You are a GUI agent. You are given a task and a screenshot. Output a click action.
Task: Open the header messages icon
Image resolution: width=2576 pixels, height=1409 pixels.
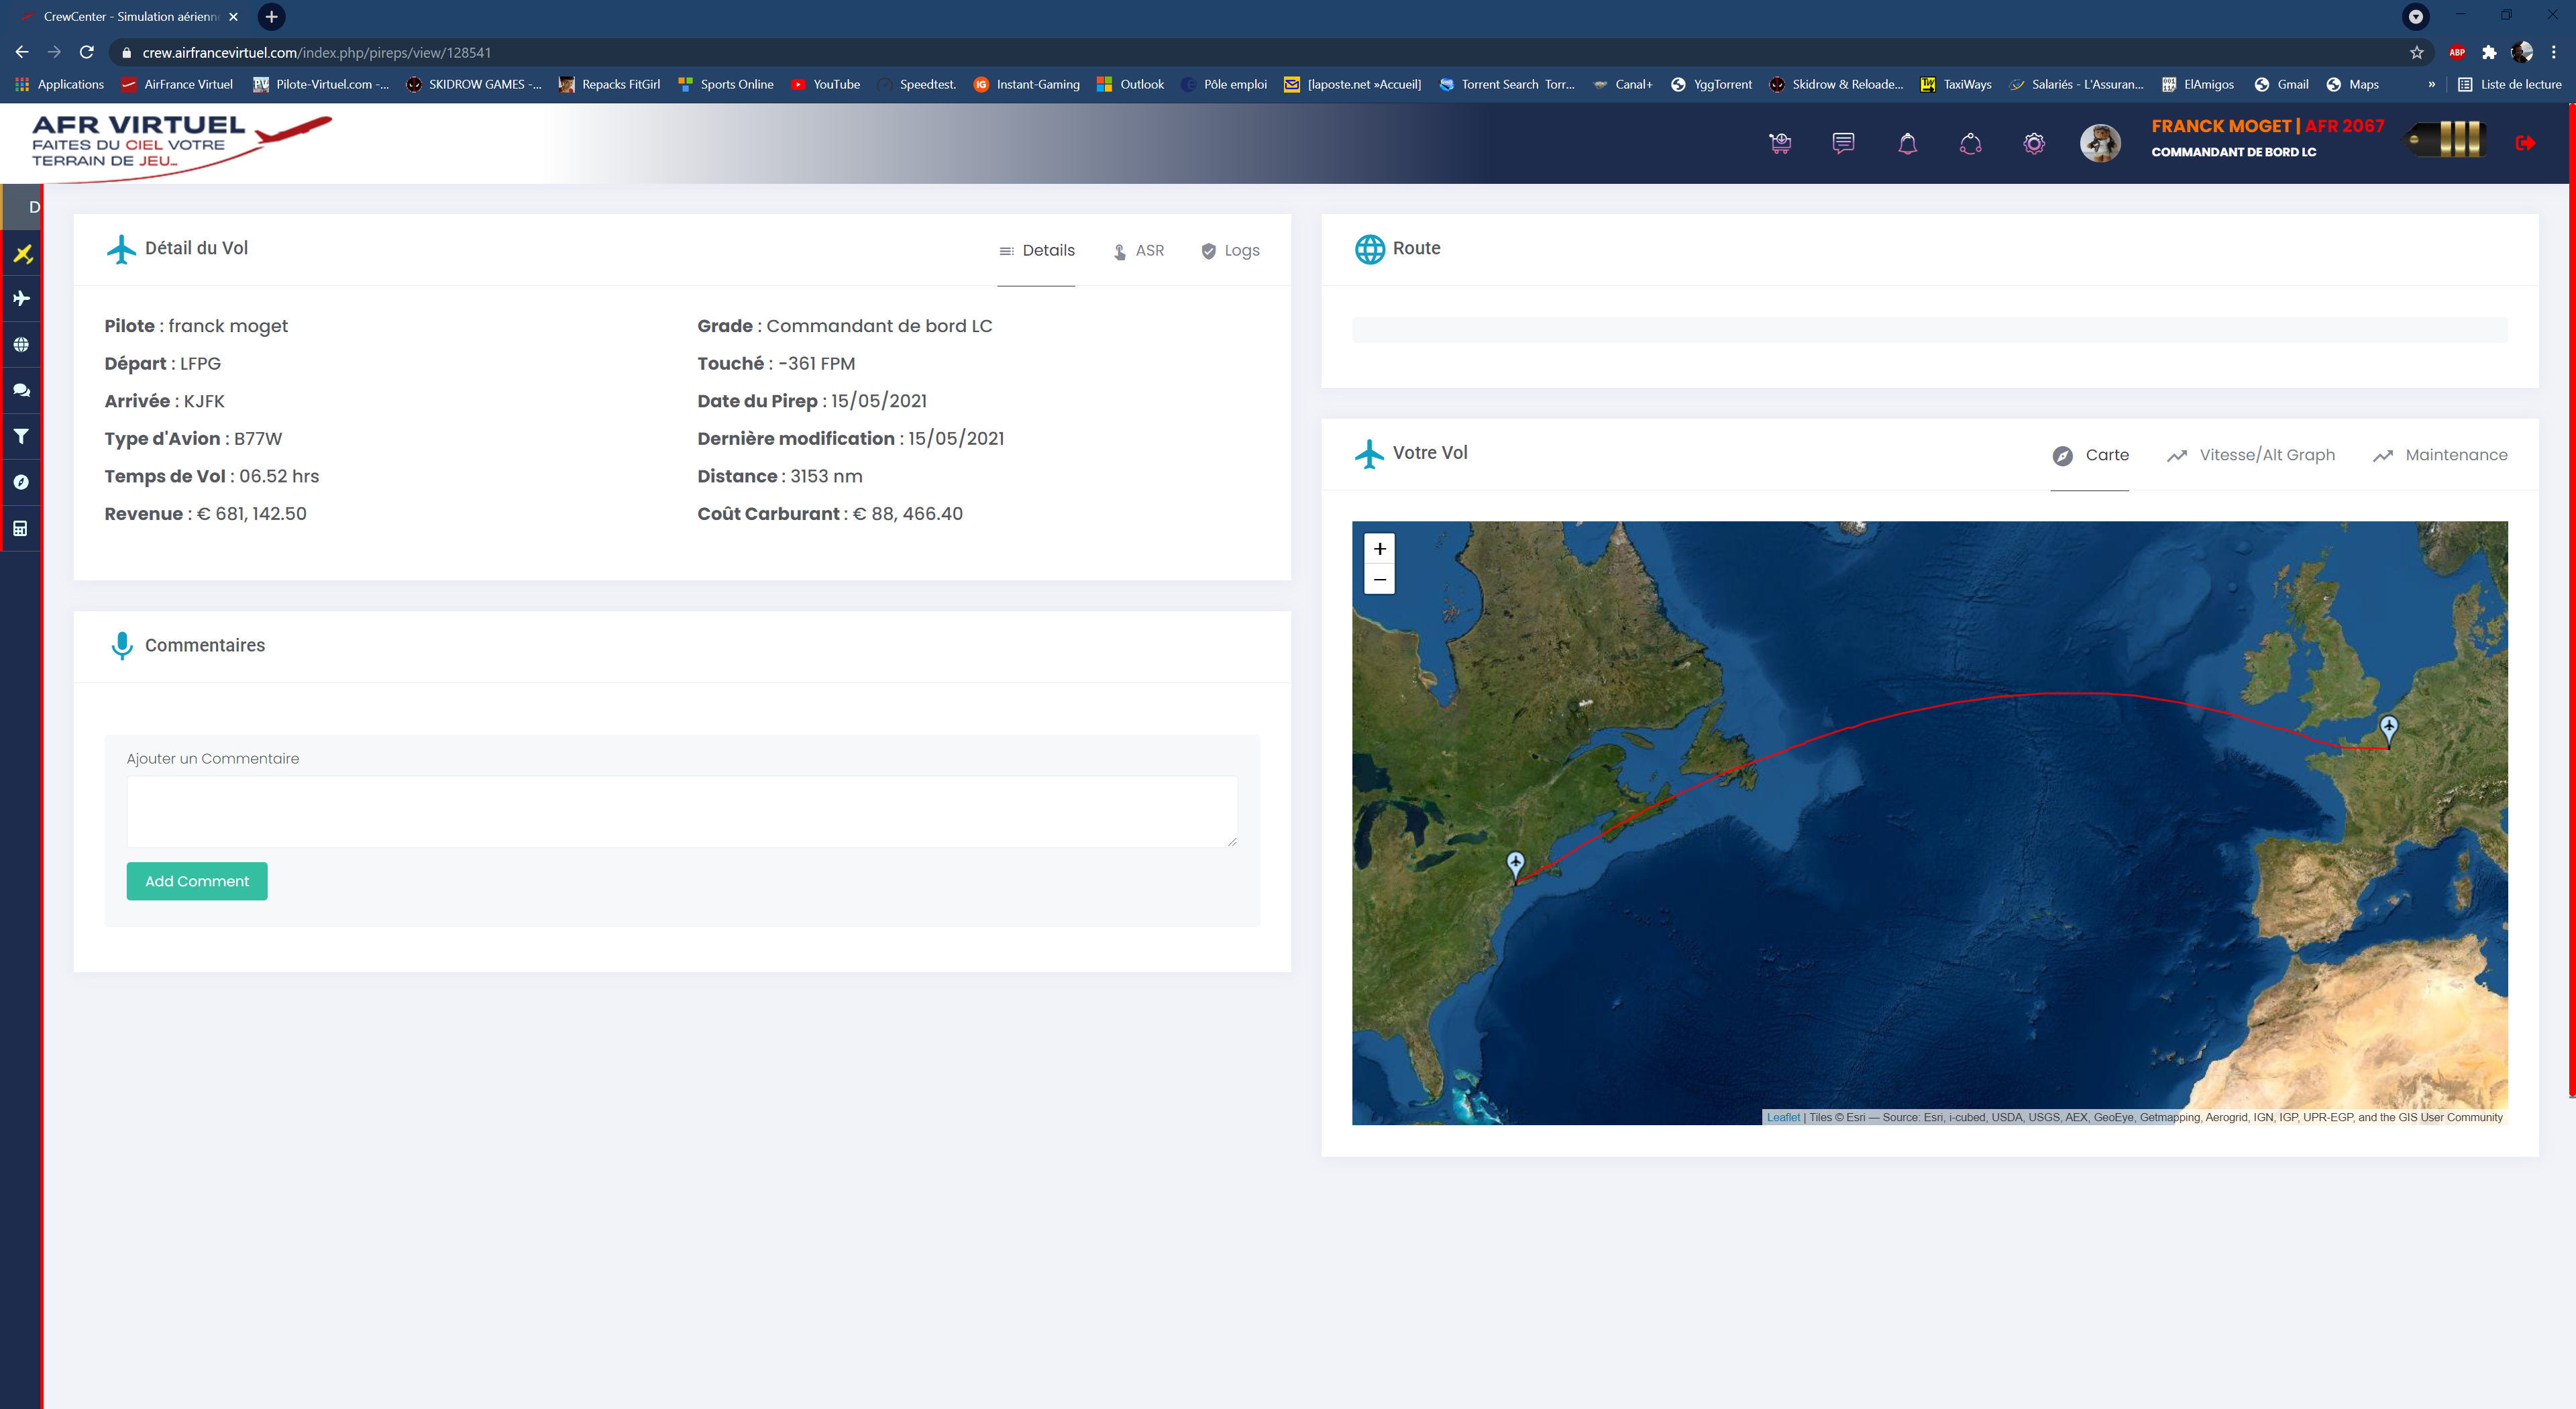pyautogui.click(x=1843, y=144)
